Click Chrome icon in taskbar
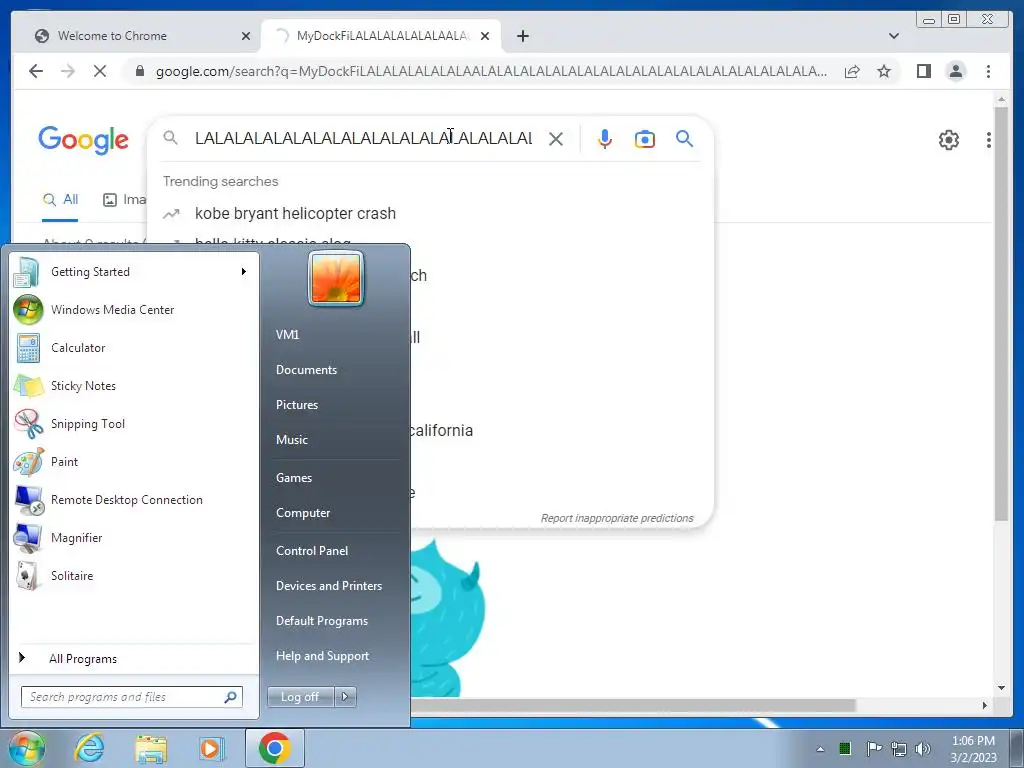The height and width of the screenshot is (768, 1024). click(274, 748)
